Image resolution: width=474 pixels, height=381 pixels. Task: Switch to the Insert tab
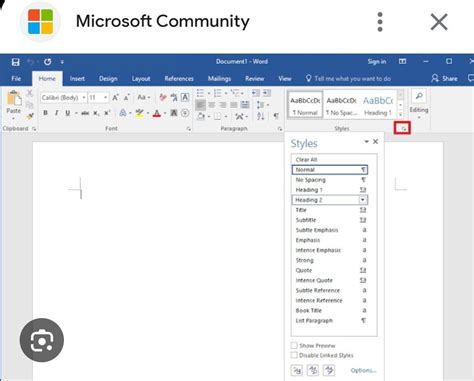[x=77, y=79]
